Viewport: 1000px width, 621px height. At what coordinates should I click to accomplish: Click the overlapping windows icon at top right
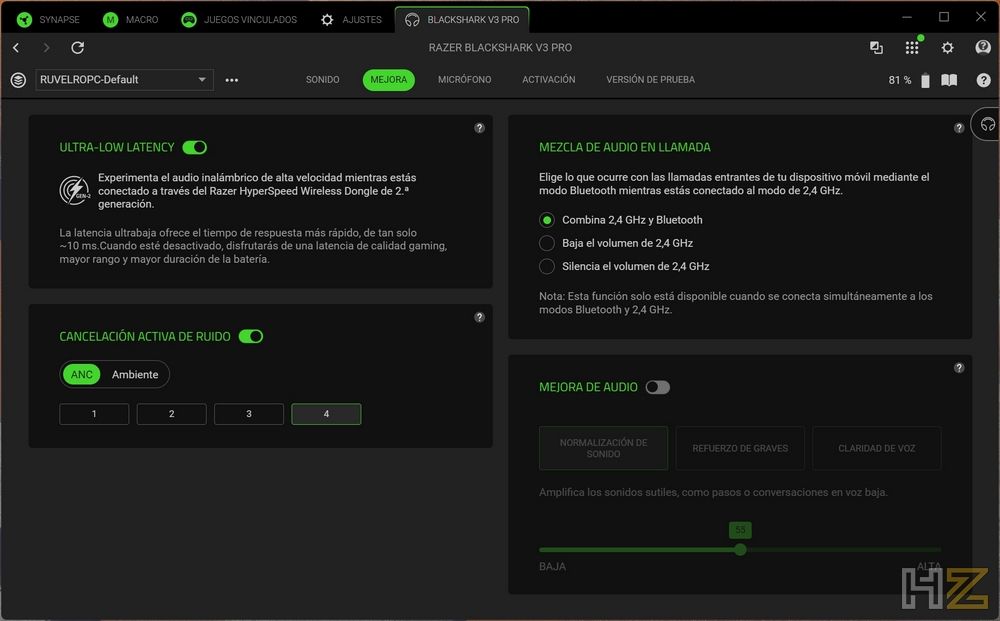876,47
